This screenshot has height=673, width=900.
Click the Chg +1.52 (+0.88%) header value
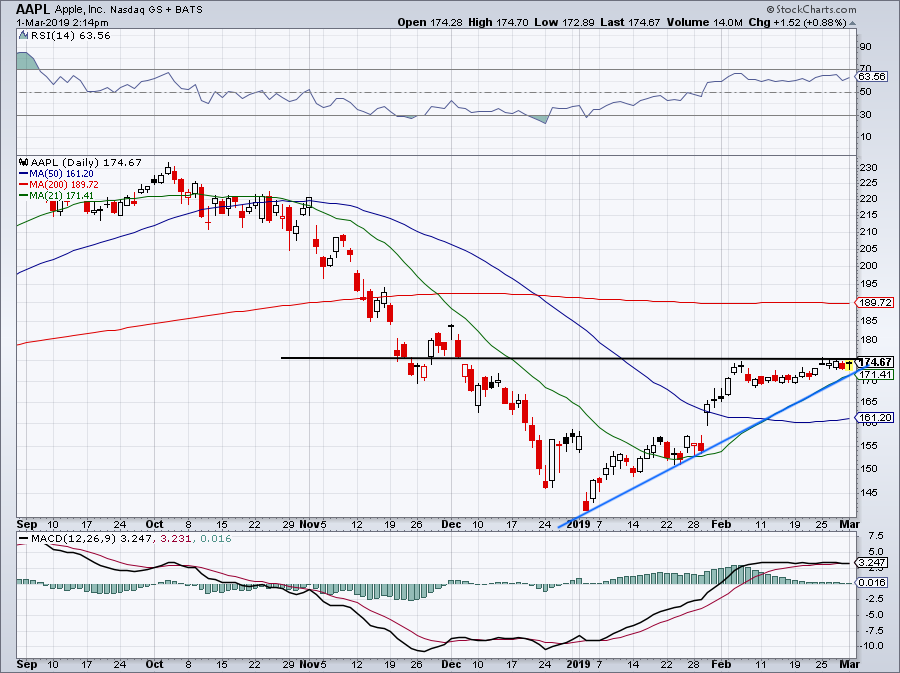tap(797, 22)
